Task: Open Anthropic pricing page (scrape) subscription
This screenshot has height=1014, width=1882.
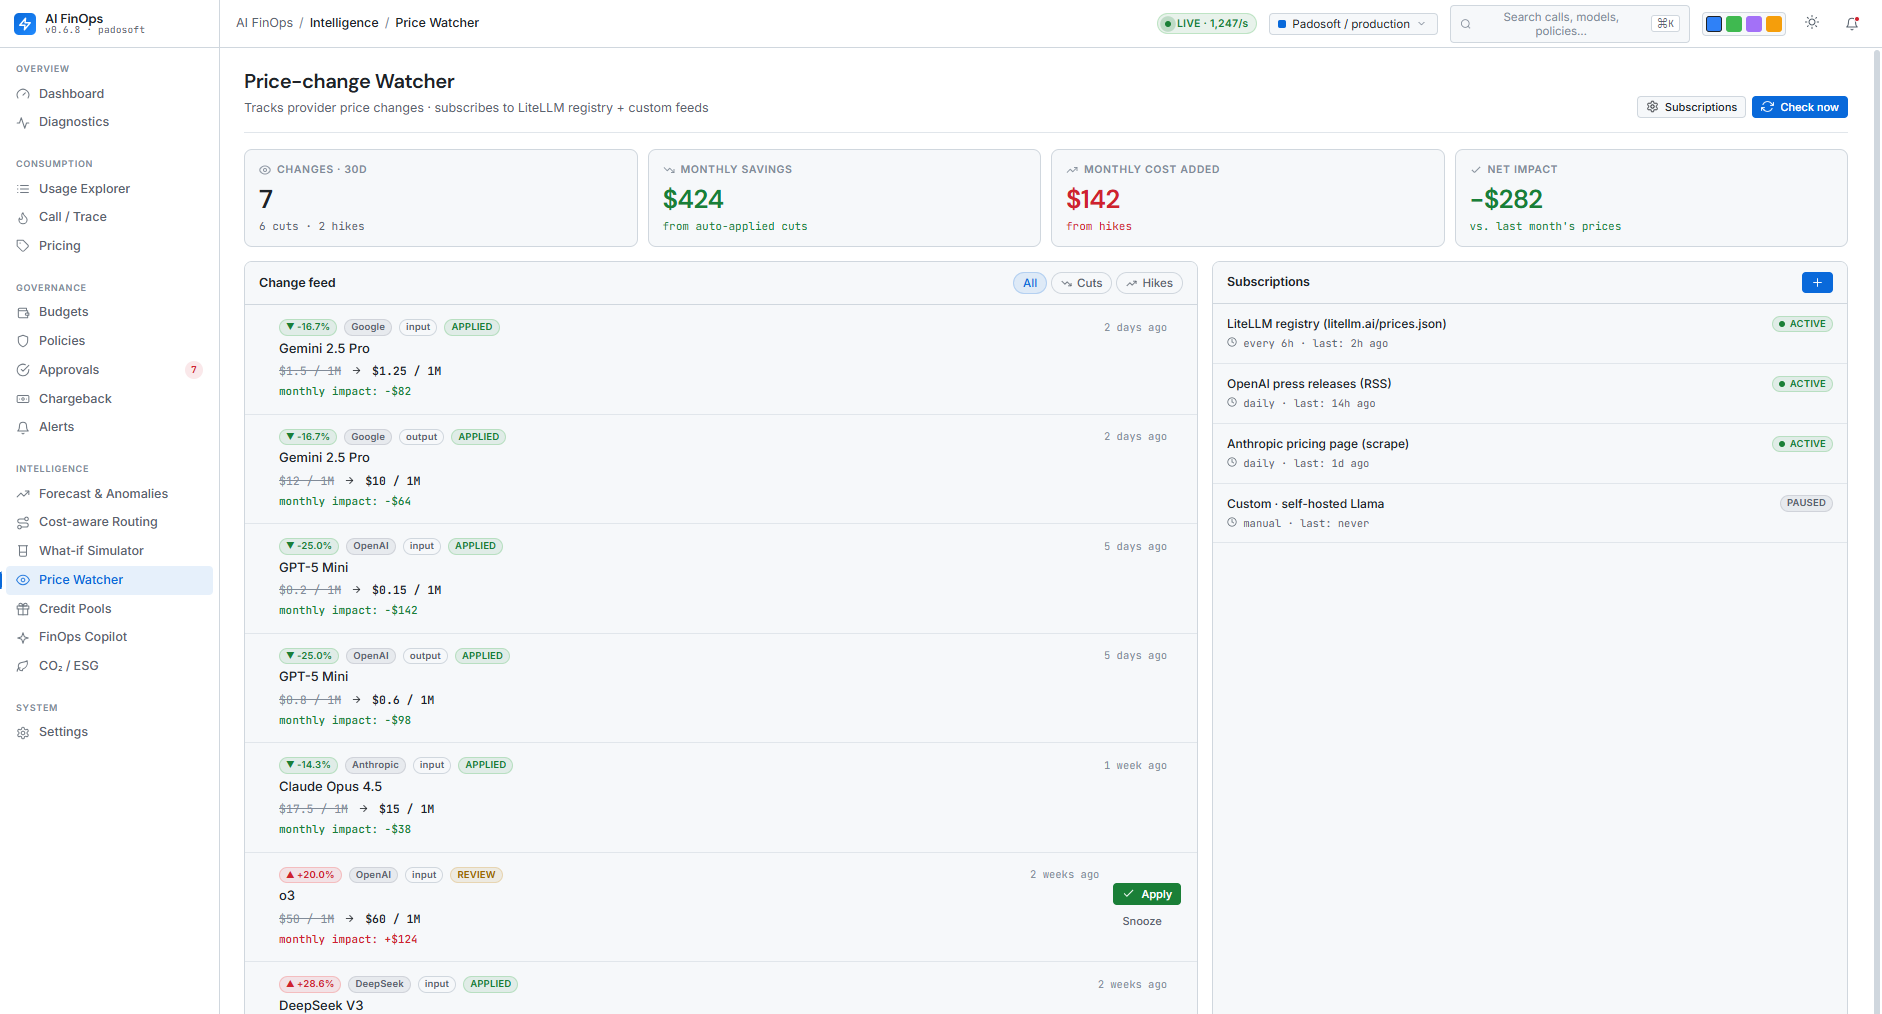Action: [x=1529, y=453]
